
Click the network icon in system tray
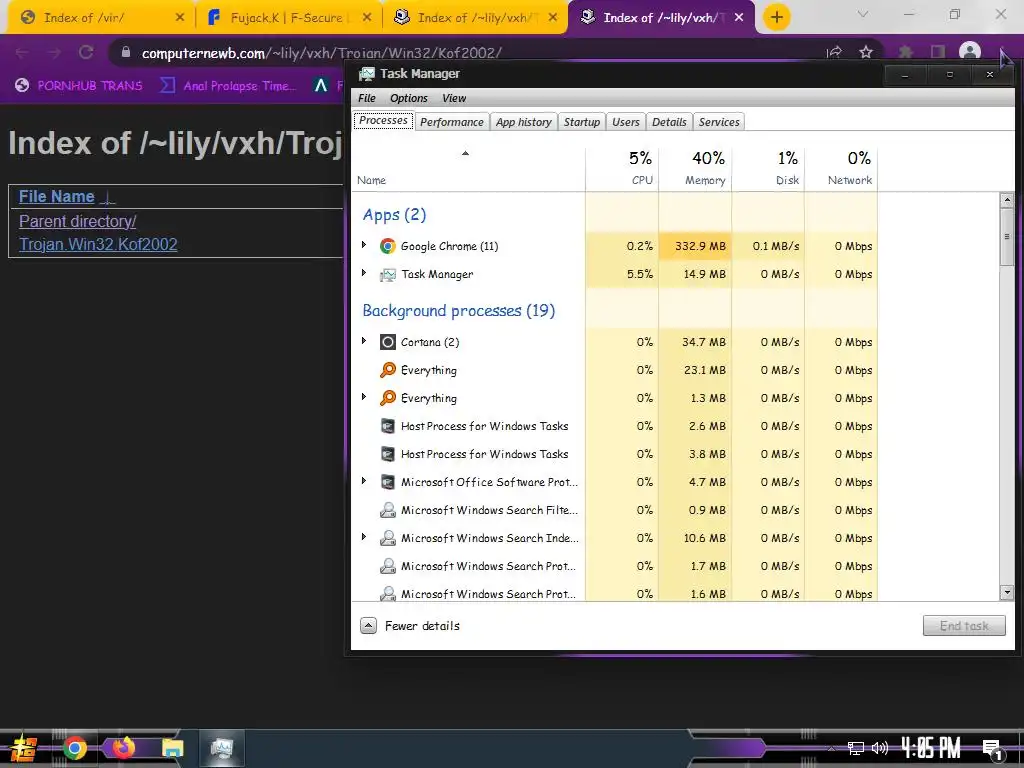pos(855,748)
